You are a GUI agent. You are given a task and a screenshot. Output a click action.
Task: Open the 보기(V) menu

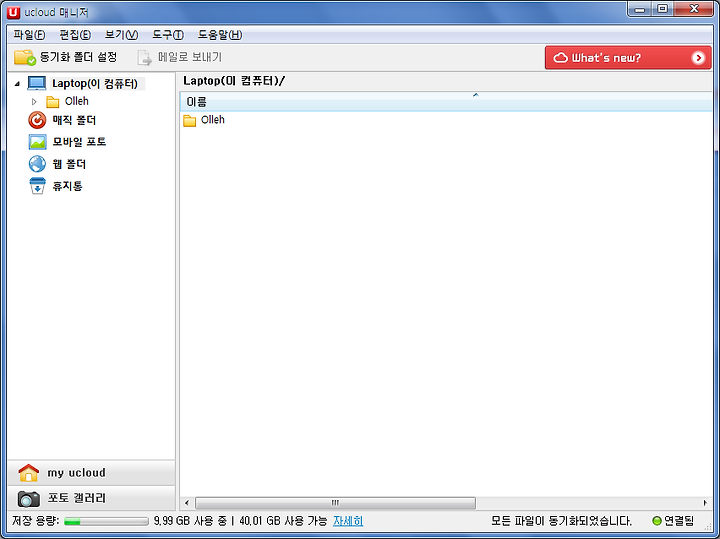point(121,35)
